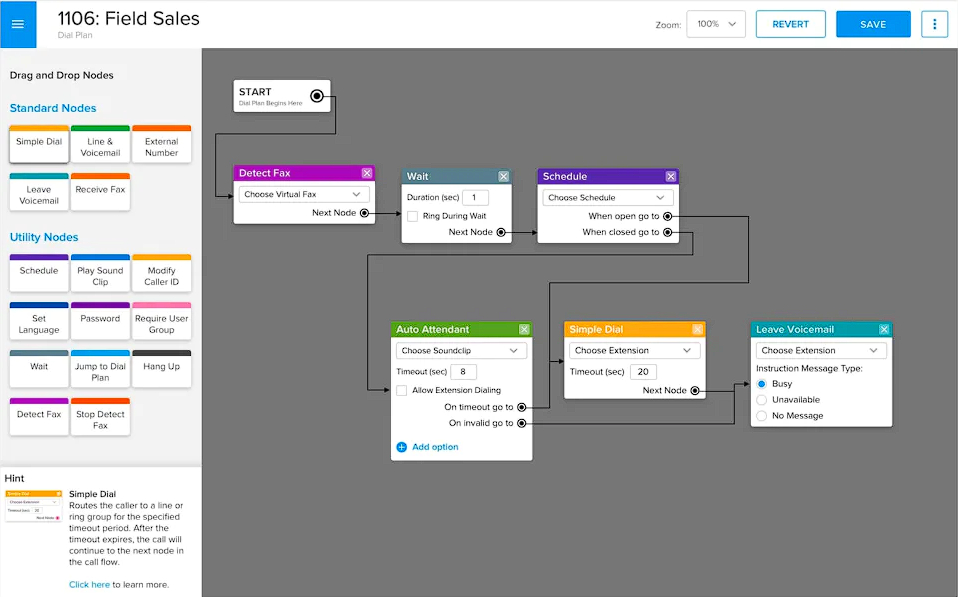Delete the Schedule node via X icon

coord(671,176)
